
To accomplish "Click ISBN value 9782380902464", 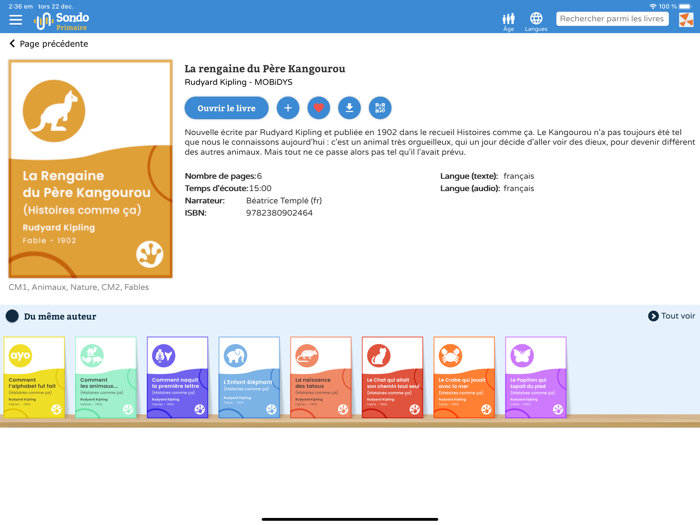I will click(x=279, y=213).
